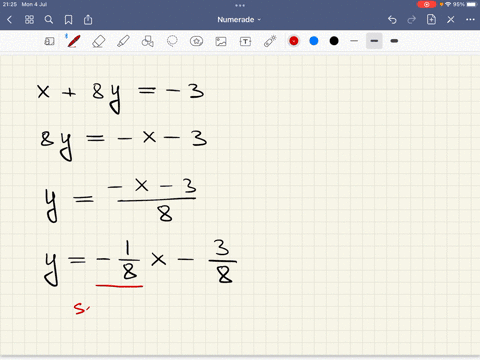Open the share and export menu

(88, 20)
